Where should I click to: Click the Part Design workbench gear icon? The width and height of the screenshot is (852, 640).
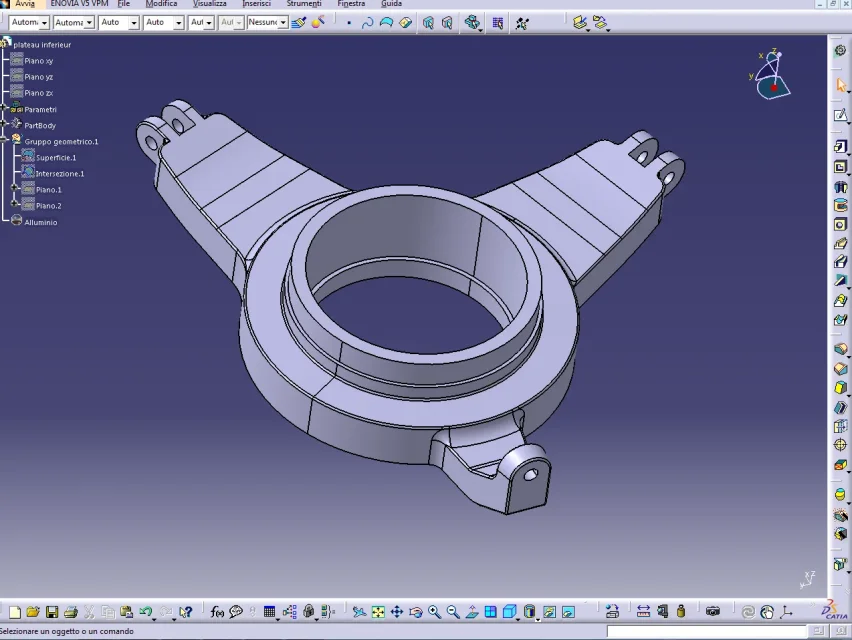point(840,51)
